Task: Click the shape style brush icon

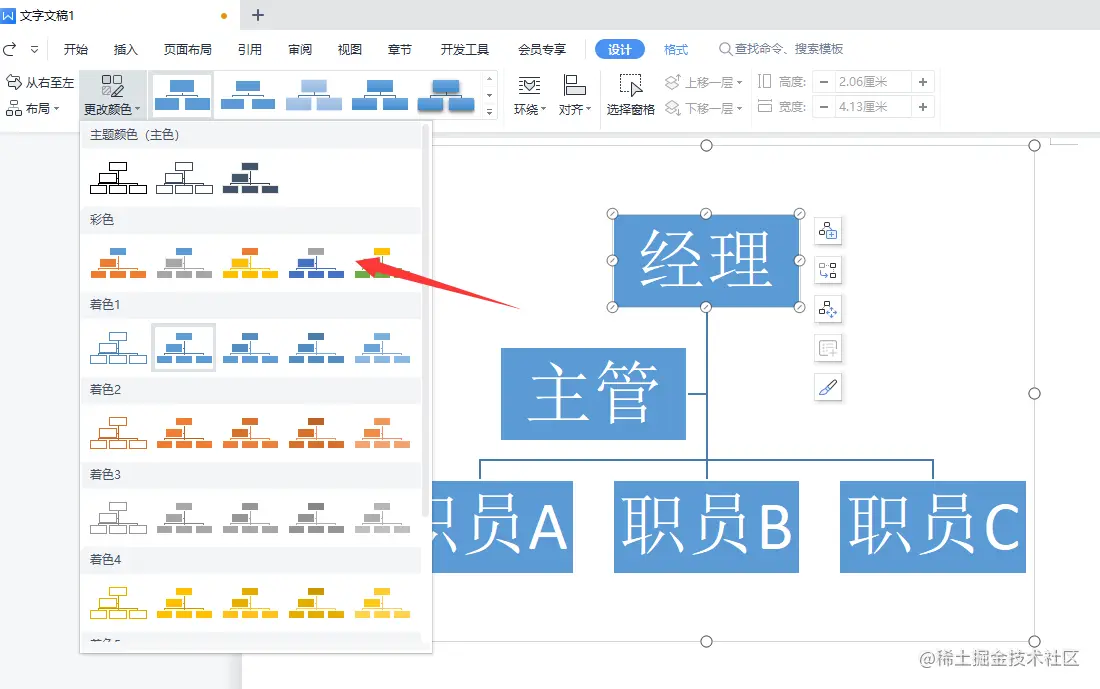Action: (x=828, y=387)
